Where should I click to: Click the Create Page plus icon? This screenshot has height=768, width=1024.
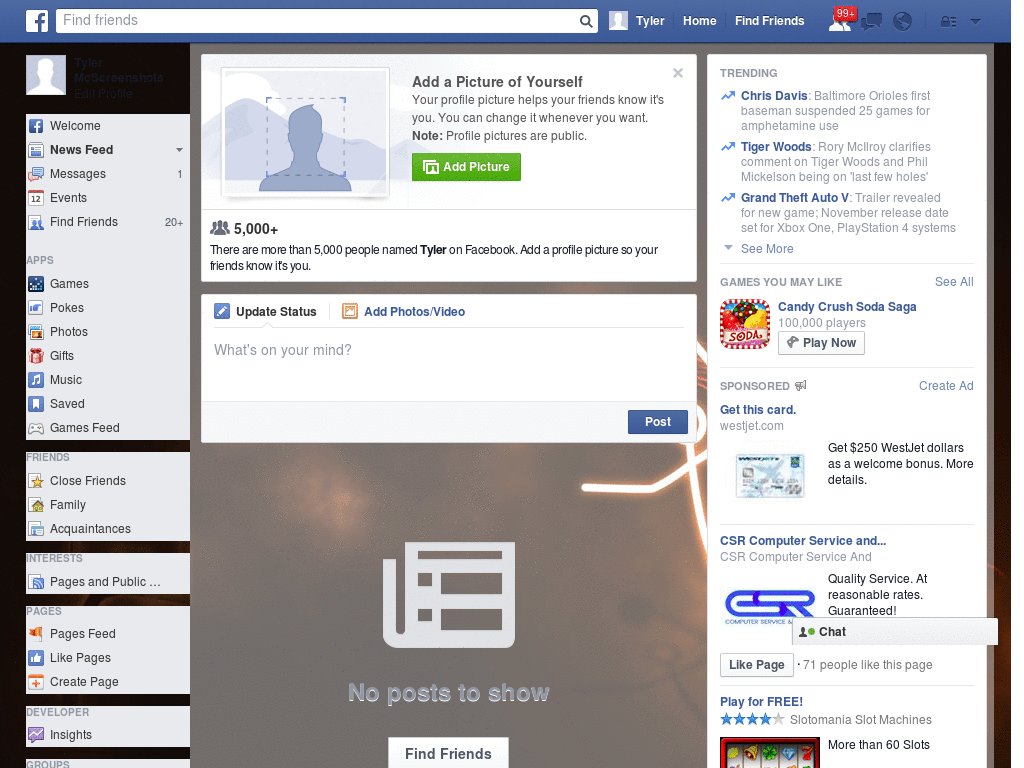click(x=36, y=682)
